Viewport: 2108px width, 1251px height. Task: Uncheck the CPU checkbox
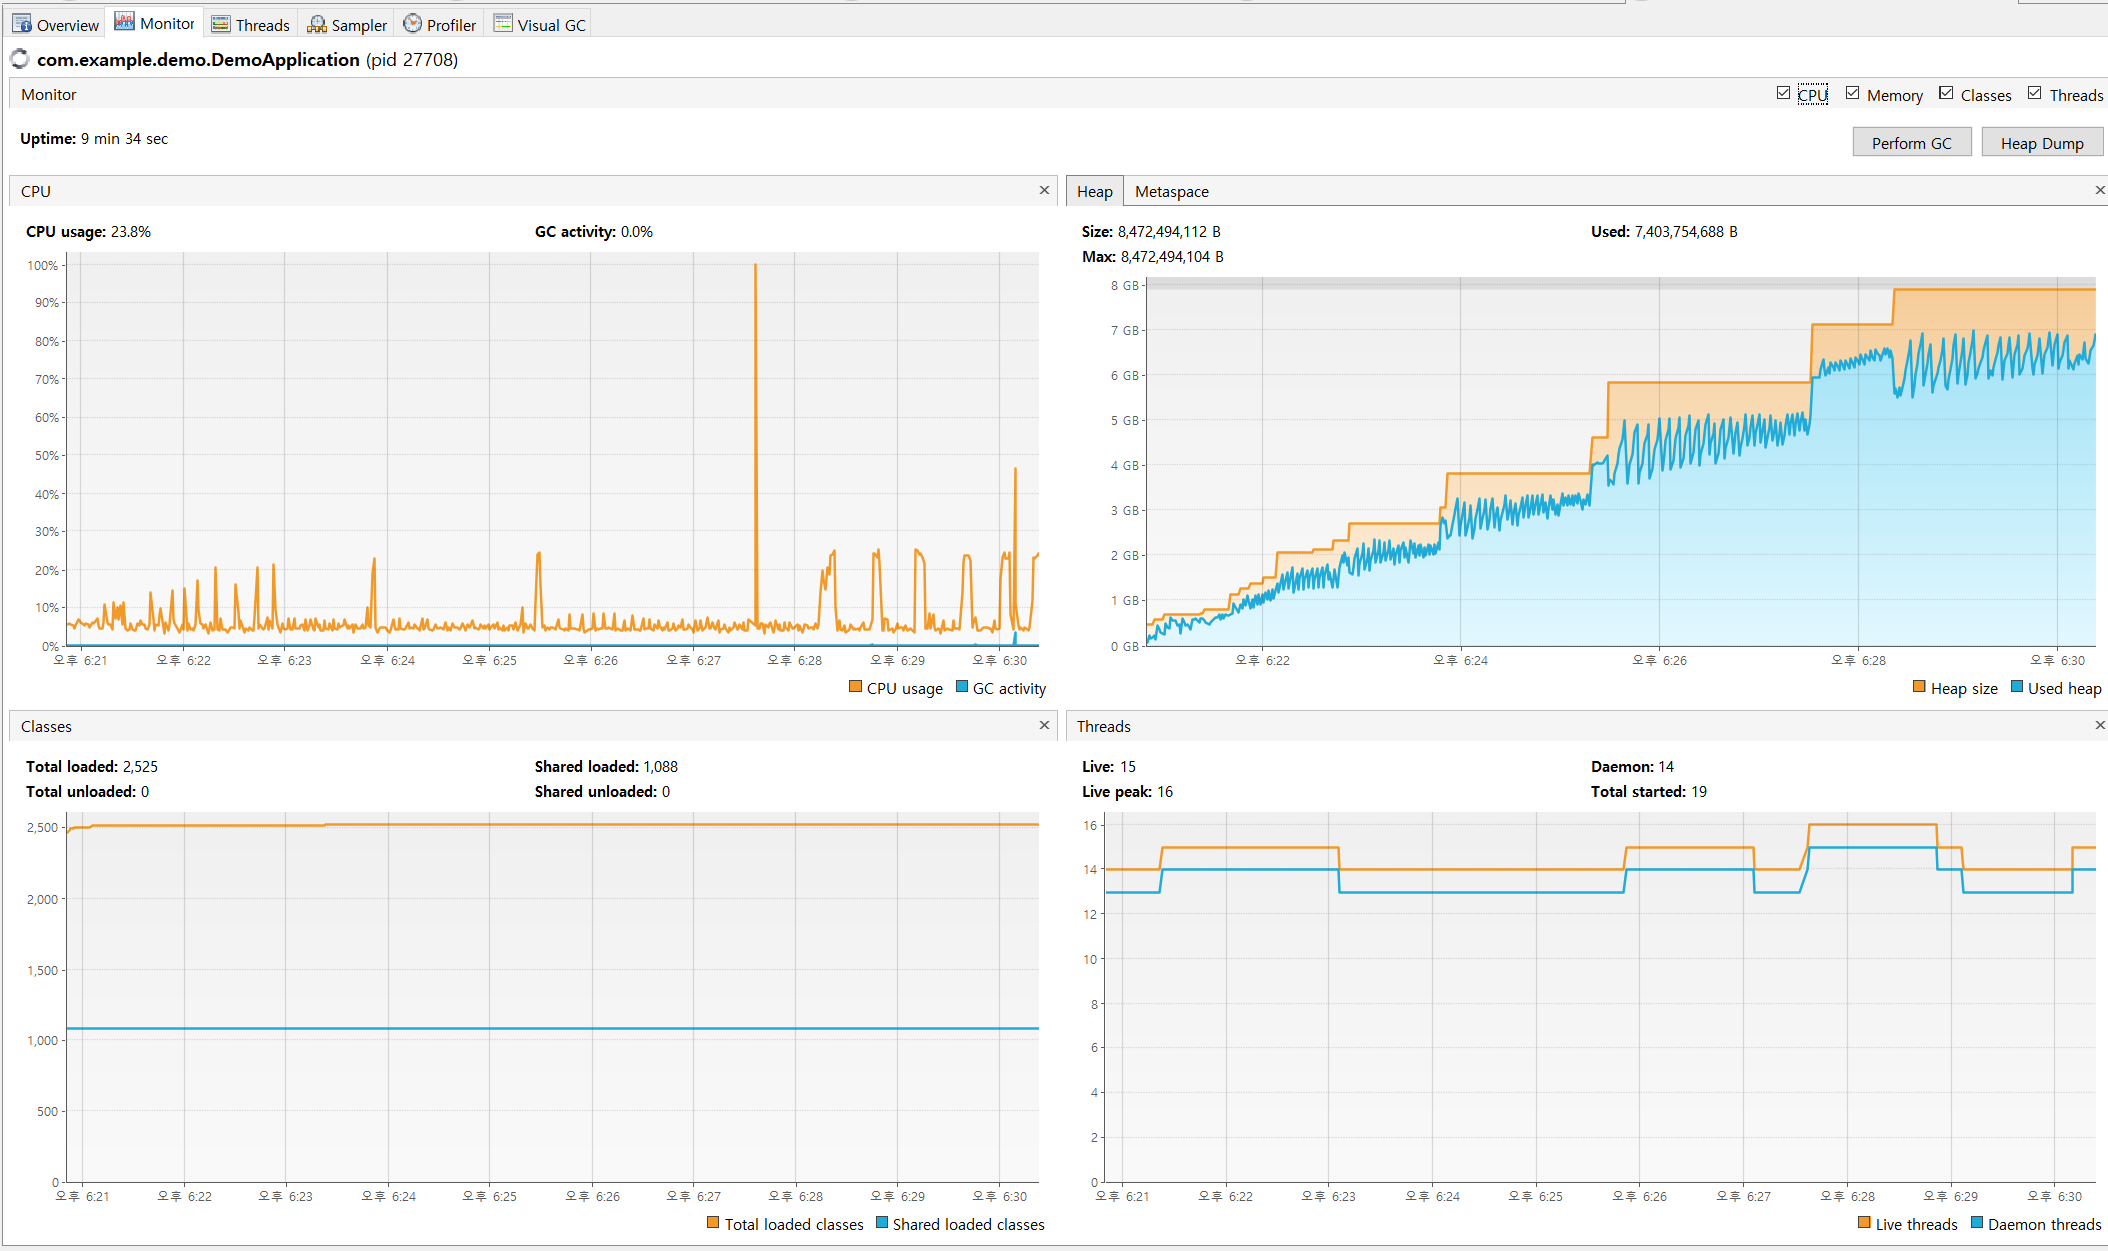[1783, 93]
